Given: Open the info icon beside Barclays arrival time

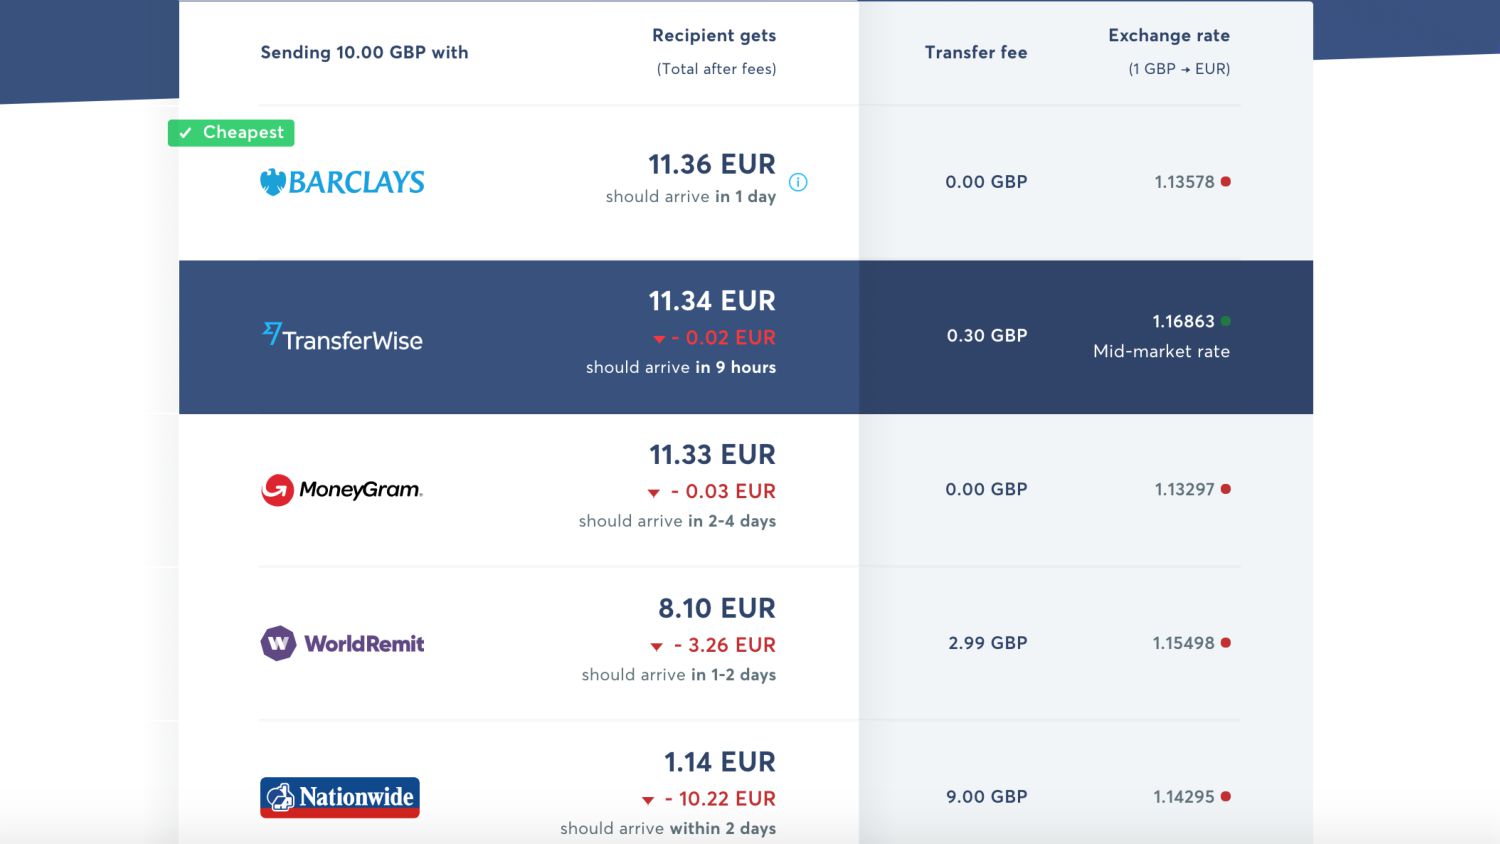Looking at the screenshot, I should click(x=798, y=182).
